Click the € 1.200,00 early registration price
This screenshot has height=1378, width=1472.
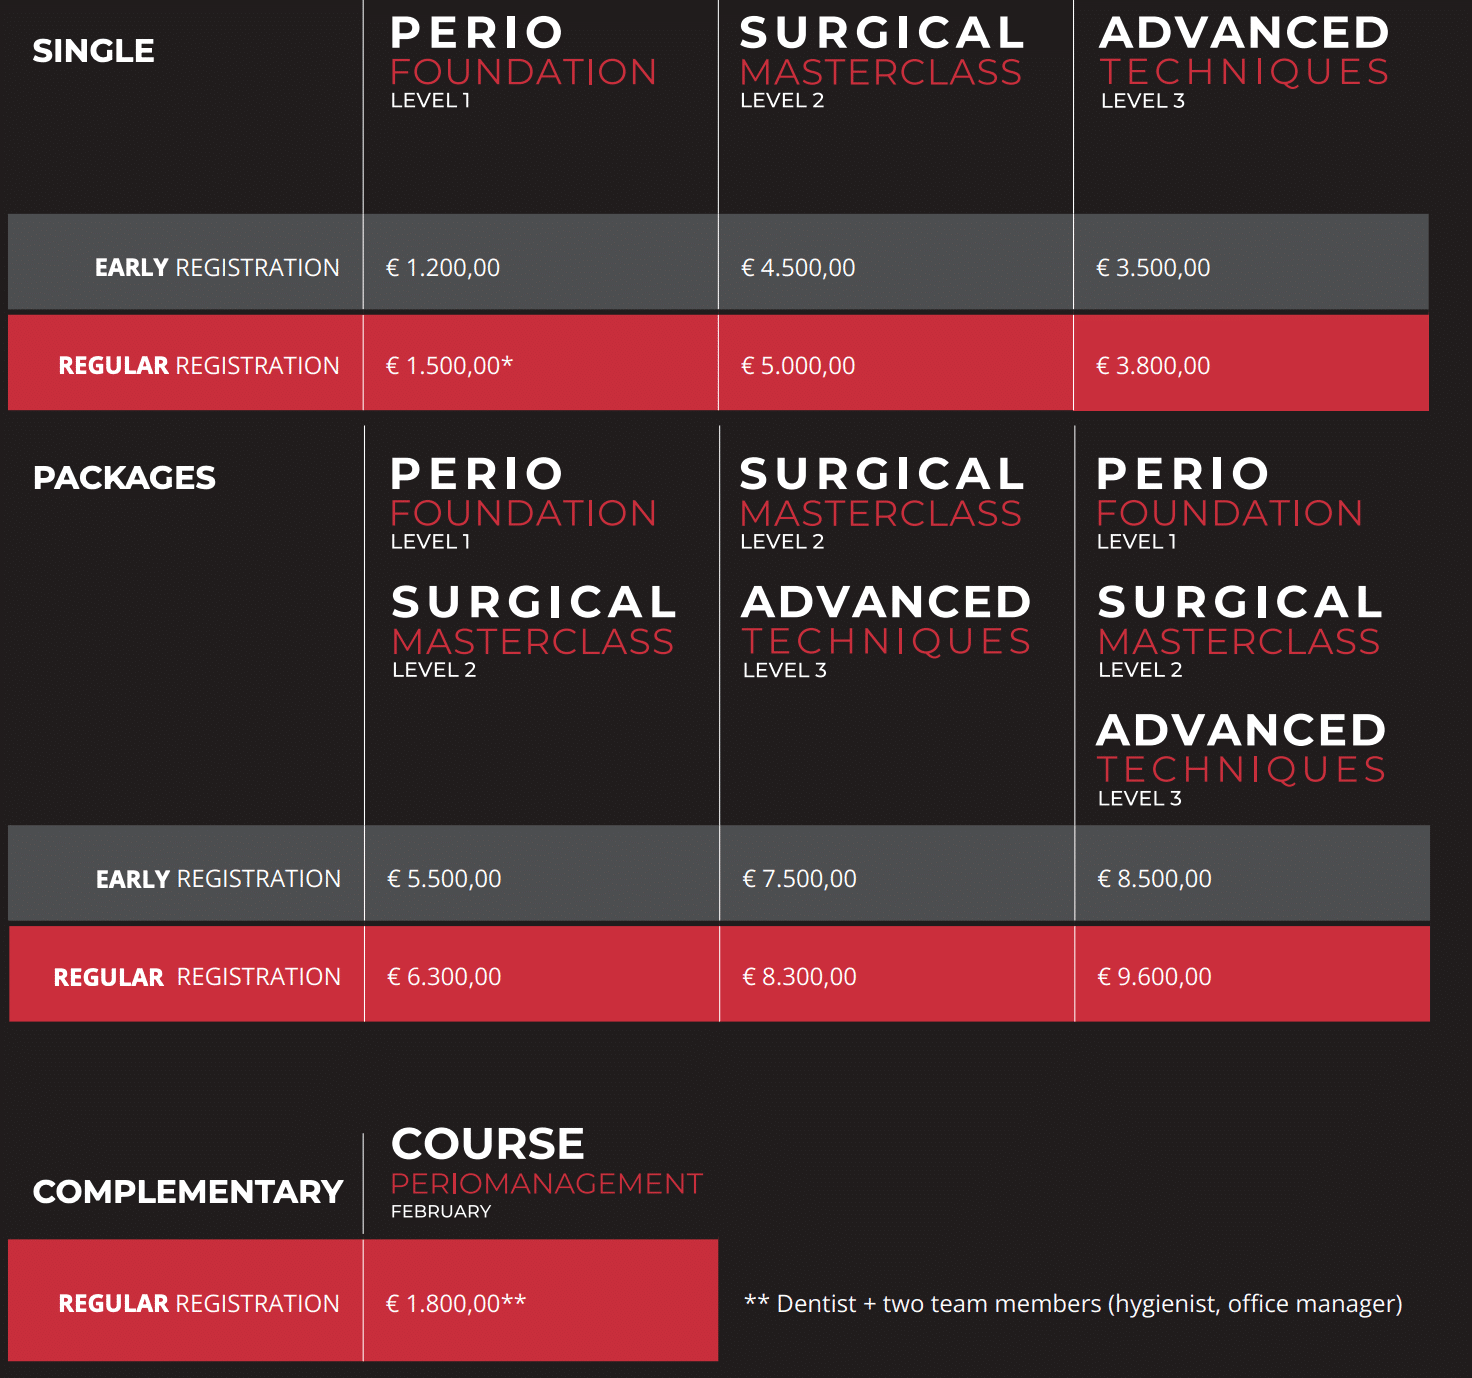[443, 268]
